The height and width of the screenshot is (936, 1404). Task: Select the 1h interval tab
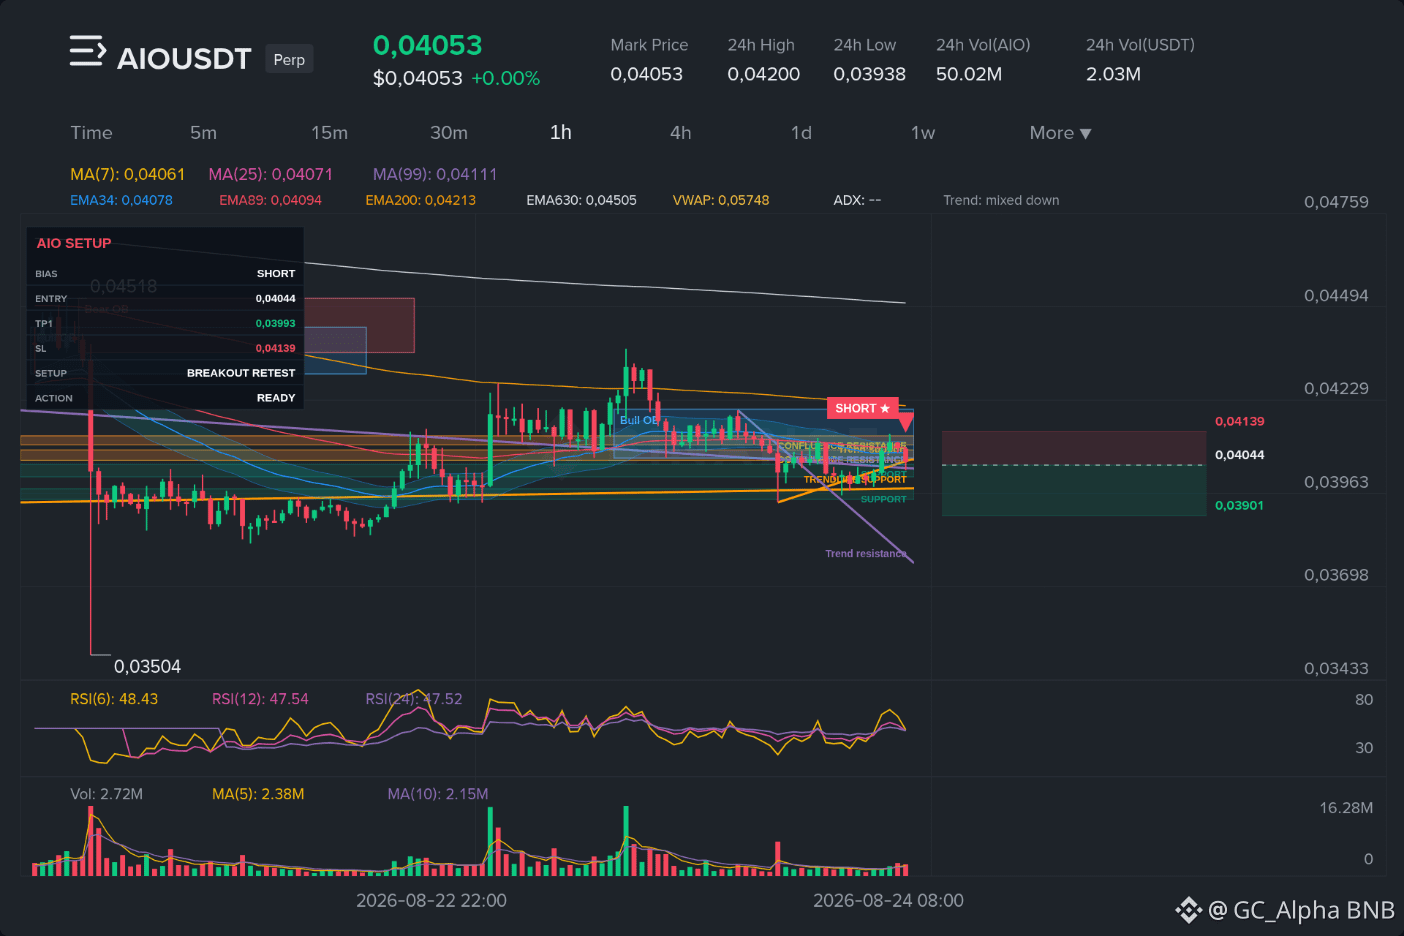point(561,132)
